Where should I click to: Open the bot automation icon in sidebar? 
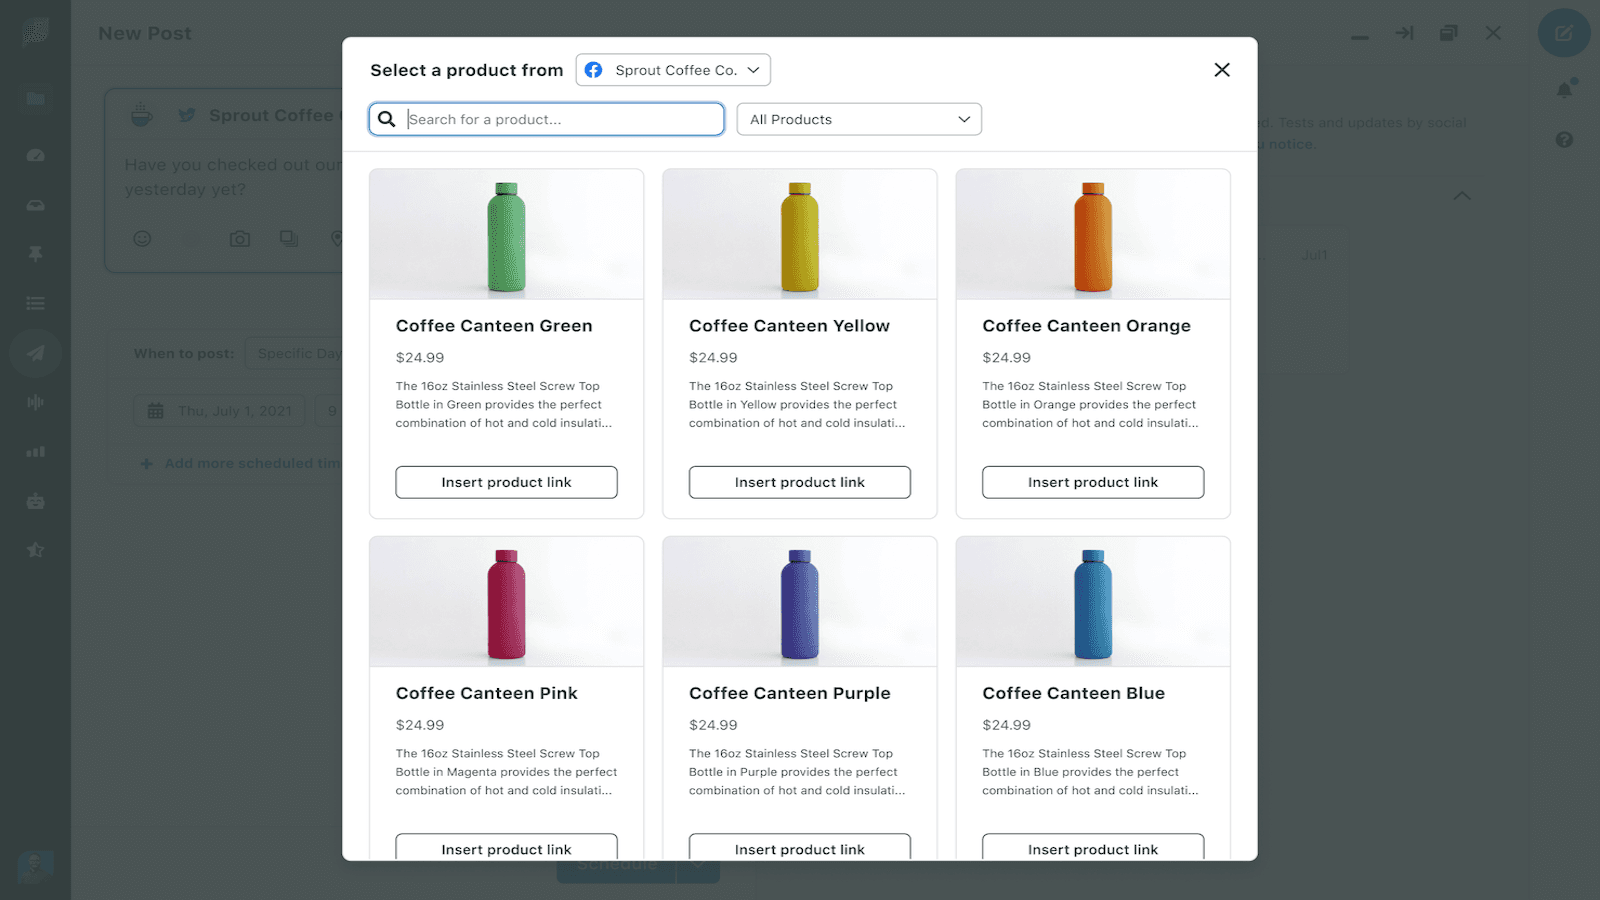[x=35, y=500]
